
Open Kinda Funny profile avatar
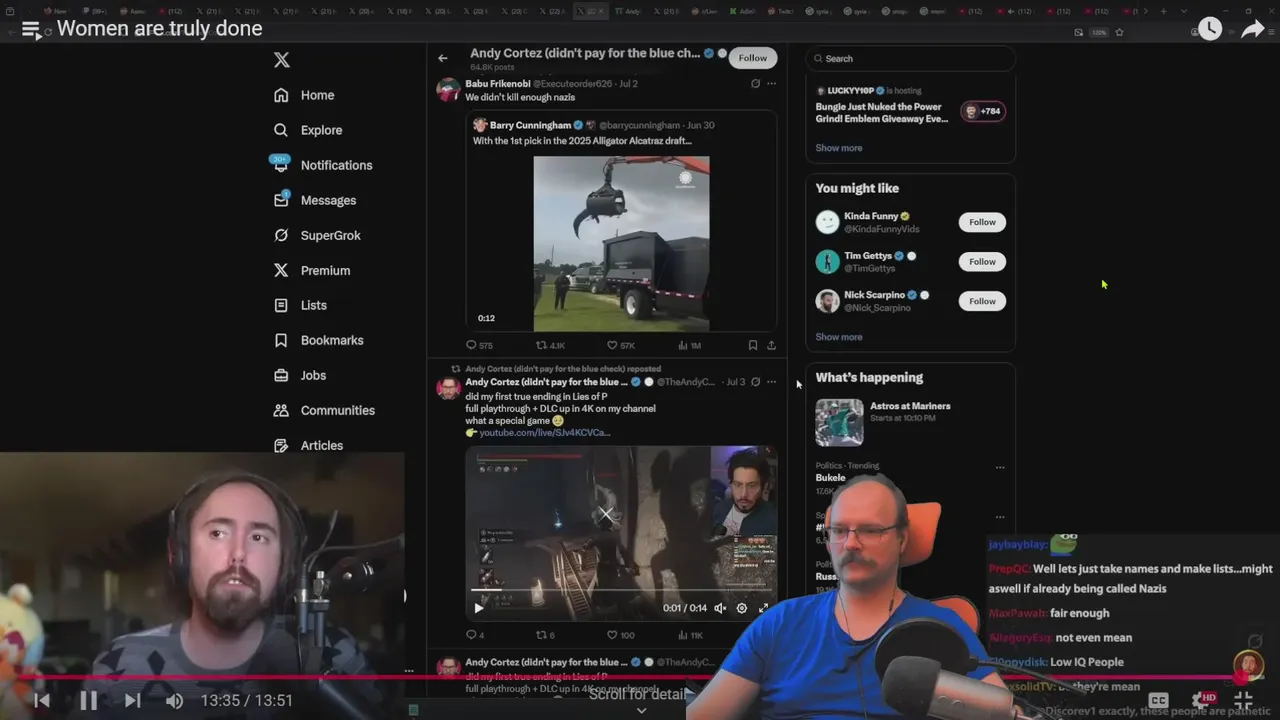(x=827, y=222)
